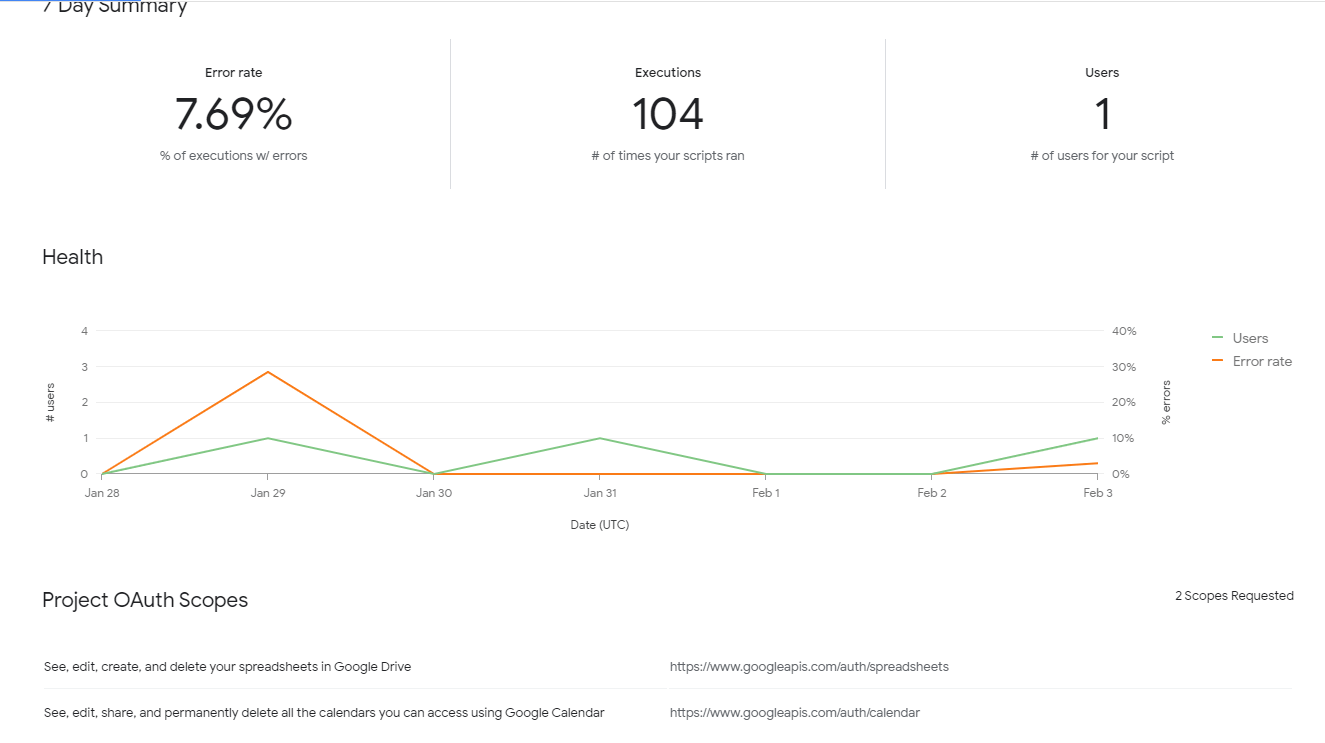The height and width of the screenshot is (743, 1325).
Task: Click the 7.69% error rate value
Action: click(233, 114)
